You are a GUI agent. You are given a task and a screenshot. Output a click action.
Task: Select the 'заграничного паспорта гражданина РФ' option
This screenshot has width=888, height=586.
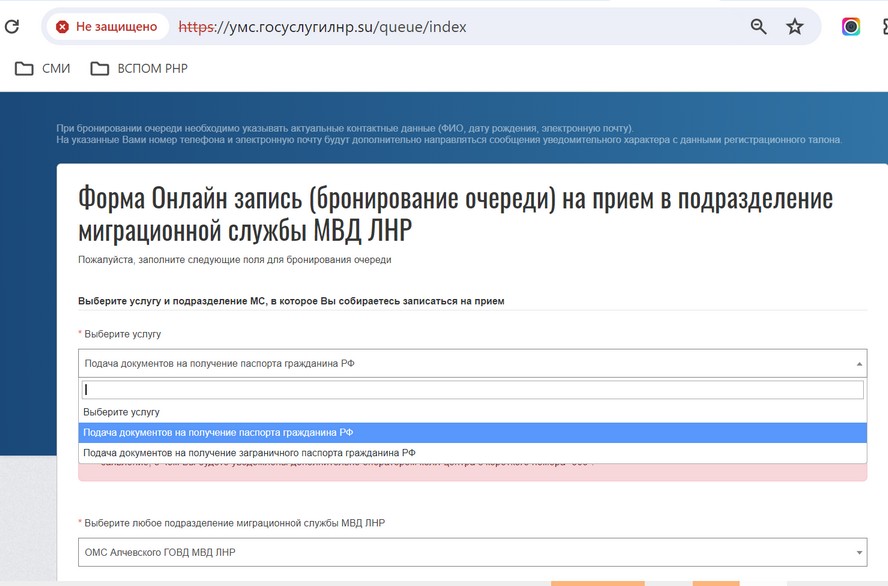pyautogui.click(x=472, y=453)
